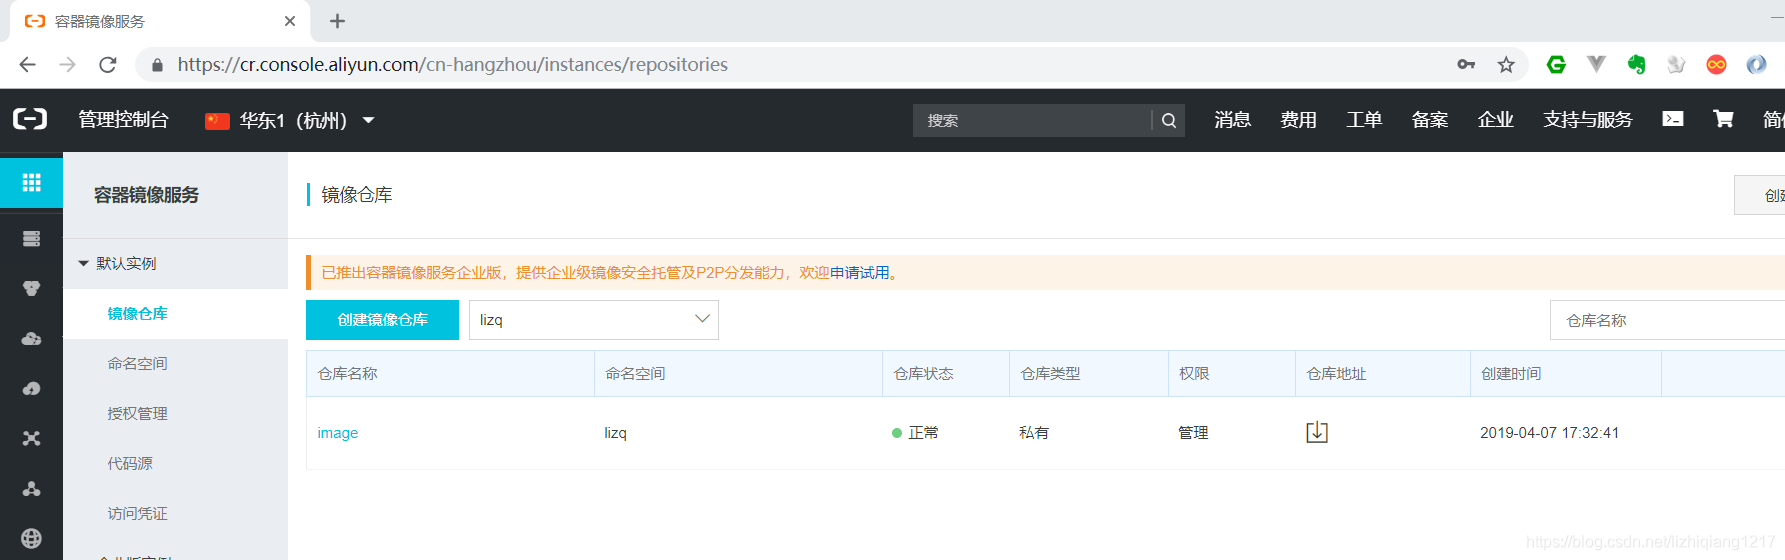Reload the browser page
The image size is (1785, 560).
click(x=108, y=65)
